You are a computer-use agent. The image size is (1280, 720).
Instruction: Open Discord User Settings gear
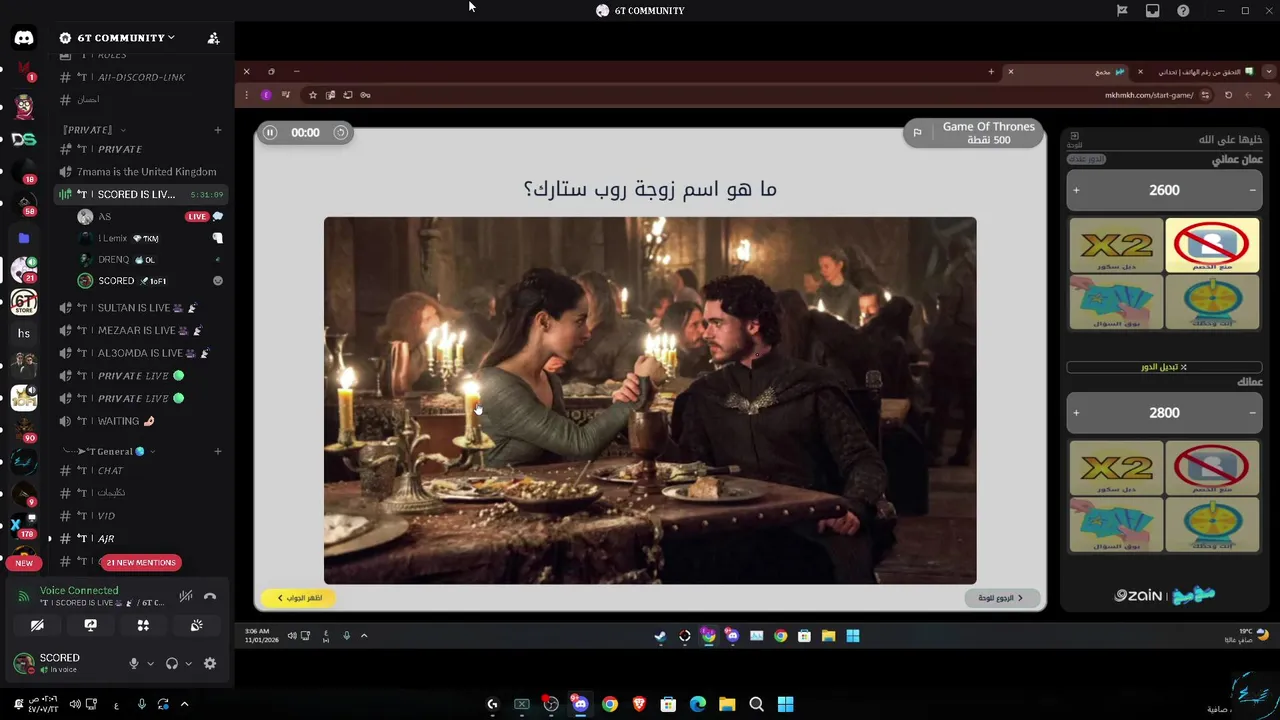click(210, 663)
